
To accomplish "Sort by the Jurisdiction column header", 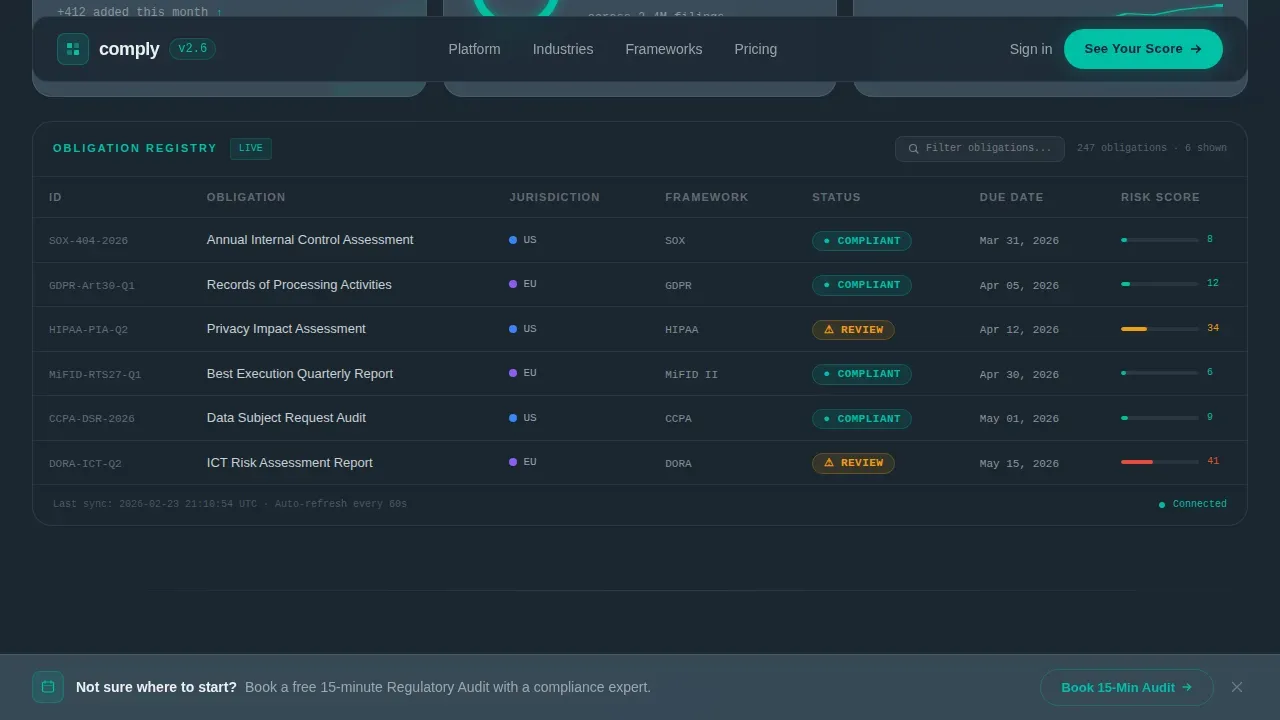I will pos(554,197).
